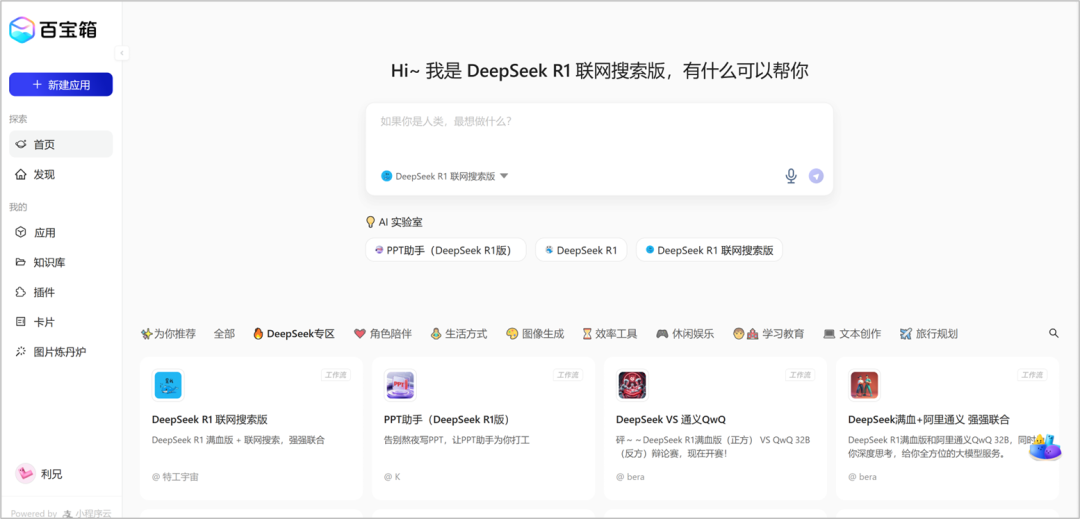The width and height of the screenshot is (1080, 519).
Task: Open the DeepSeek R1 联网搜索版 card title
Action: [209, 419]
